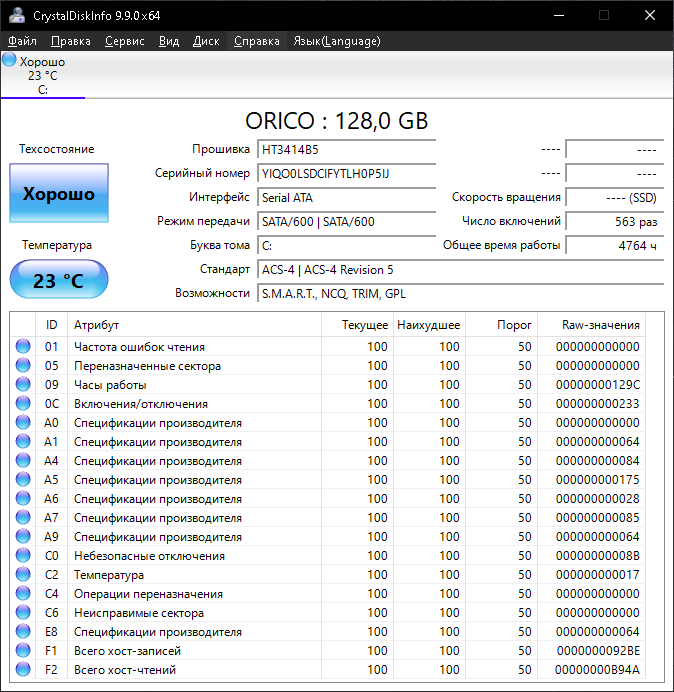
Task: Click the Прошивка field HT3414B5
Action: (x=346, y=150)
